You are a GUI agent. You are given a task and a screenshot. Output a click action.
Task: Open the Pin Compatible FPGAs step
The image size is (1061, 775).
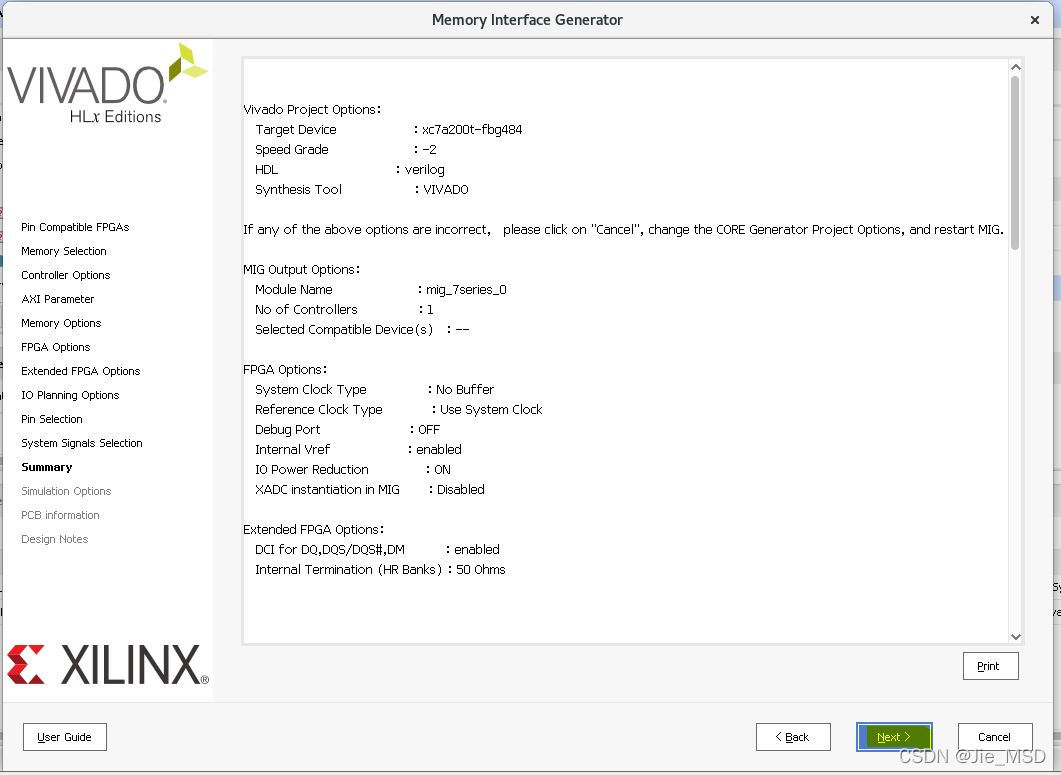click(75, 227)
